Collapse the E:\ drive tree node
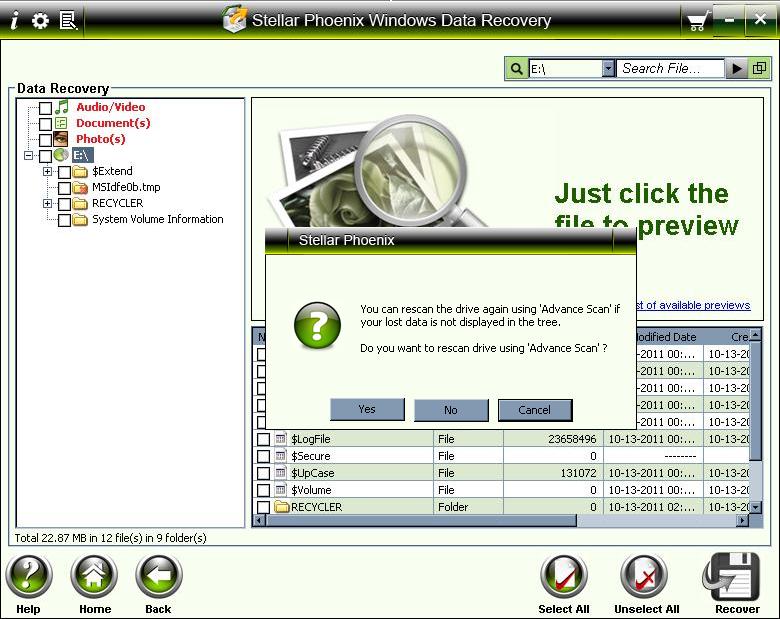This screenshot has width=780, height=619. coord(28,155)
